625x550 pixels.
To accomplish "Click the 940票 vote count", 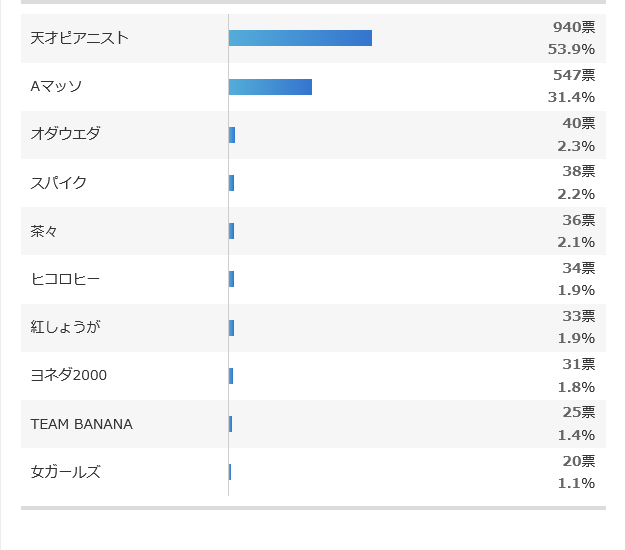I will coord(574,27).
